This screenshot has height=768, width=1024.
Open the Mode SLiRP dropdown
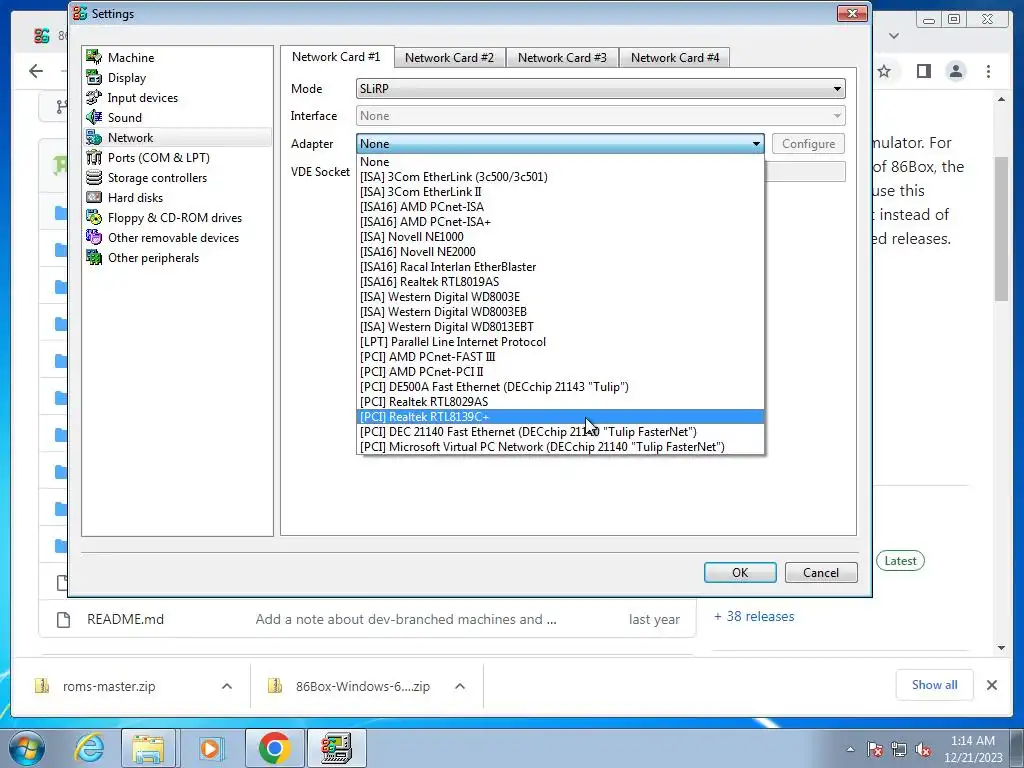click(x=601, y=89)
